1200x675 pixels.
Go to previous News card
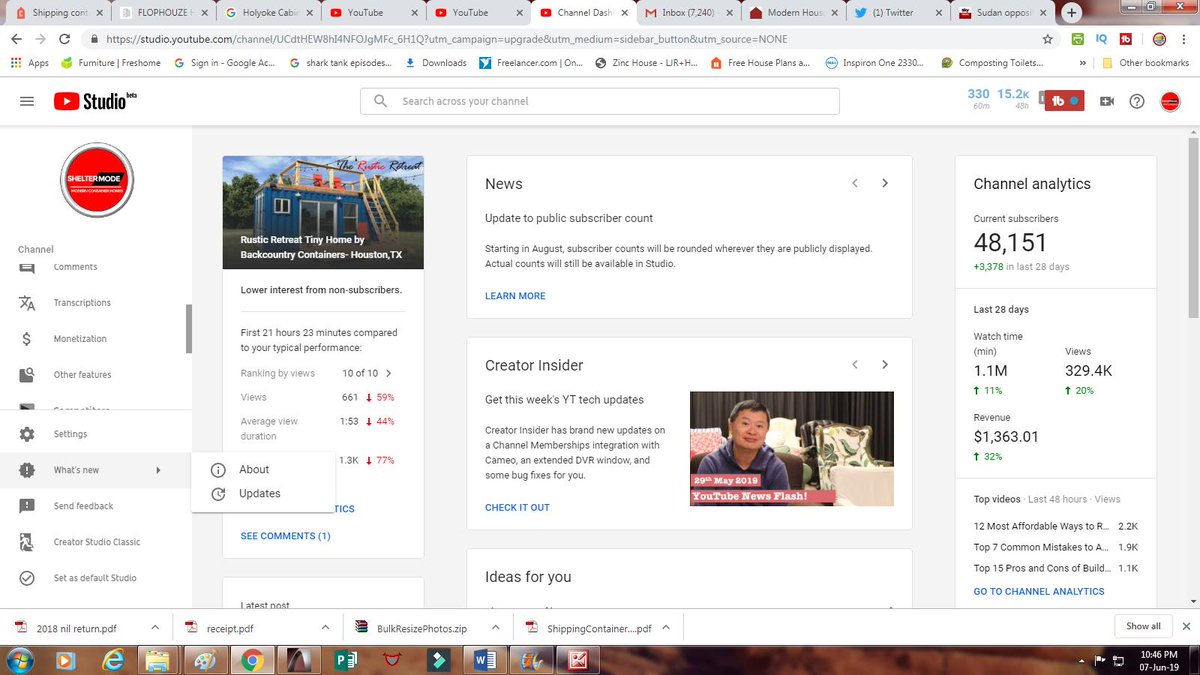(x=855, y=183)
